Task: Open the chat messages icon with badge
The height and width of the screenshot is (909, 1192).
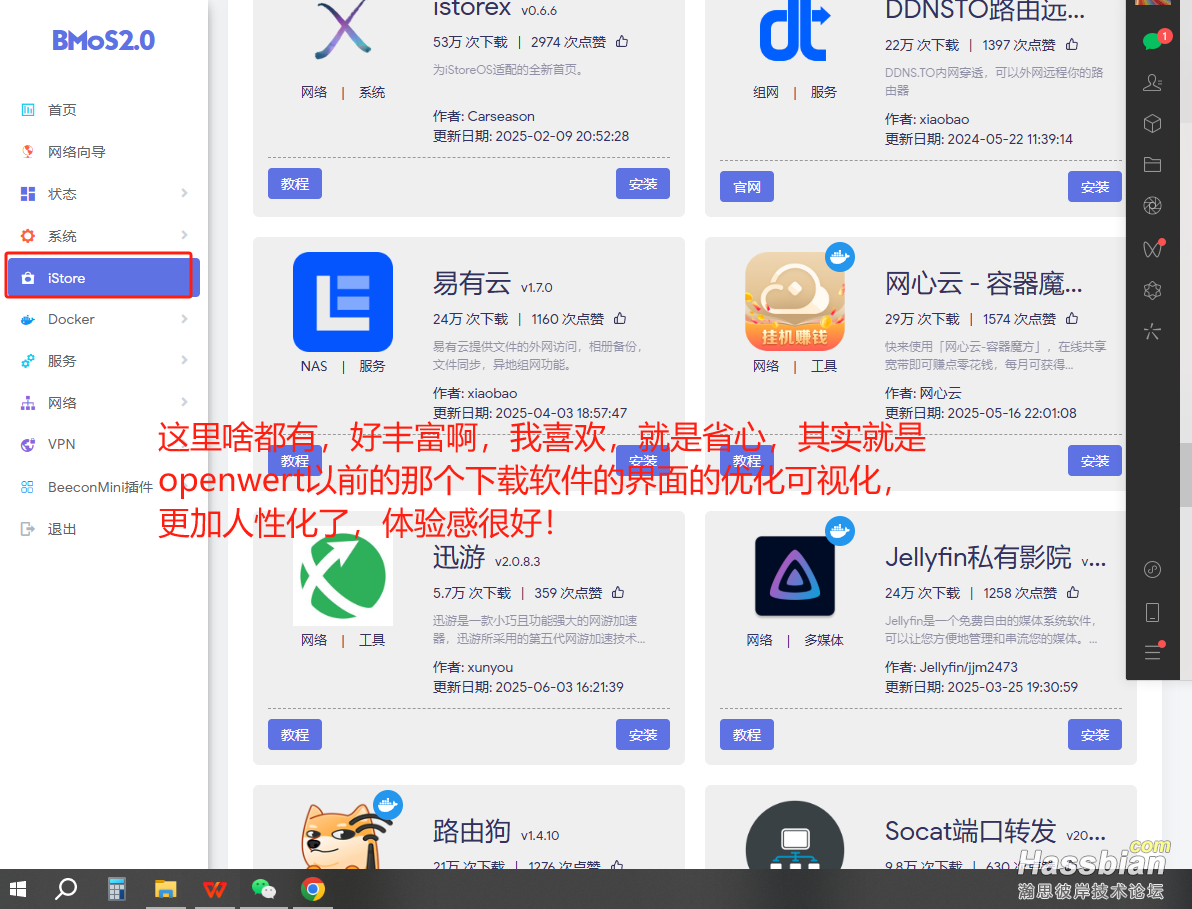Action: 1154,40
